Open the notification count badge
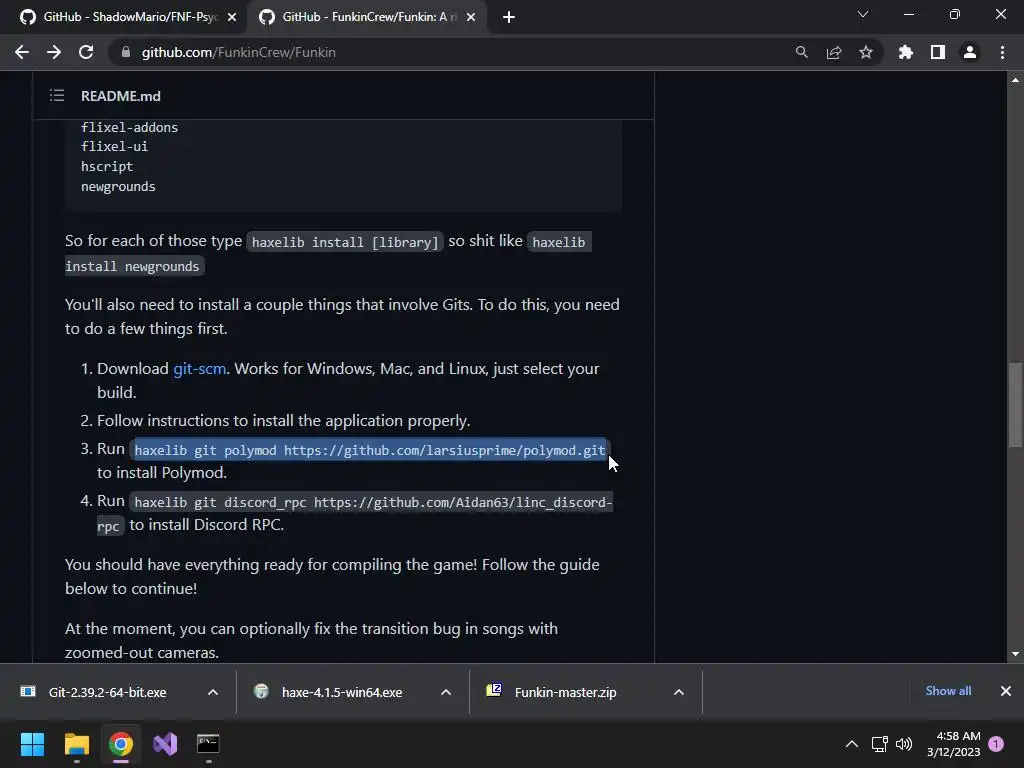Image resolution: width=1024 pixels, height=768 pixels. (996, 744)
